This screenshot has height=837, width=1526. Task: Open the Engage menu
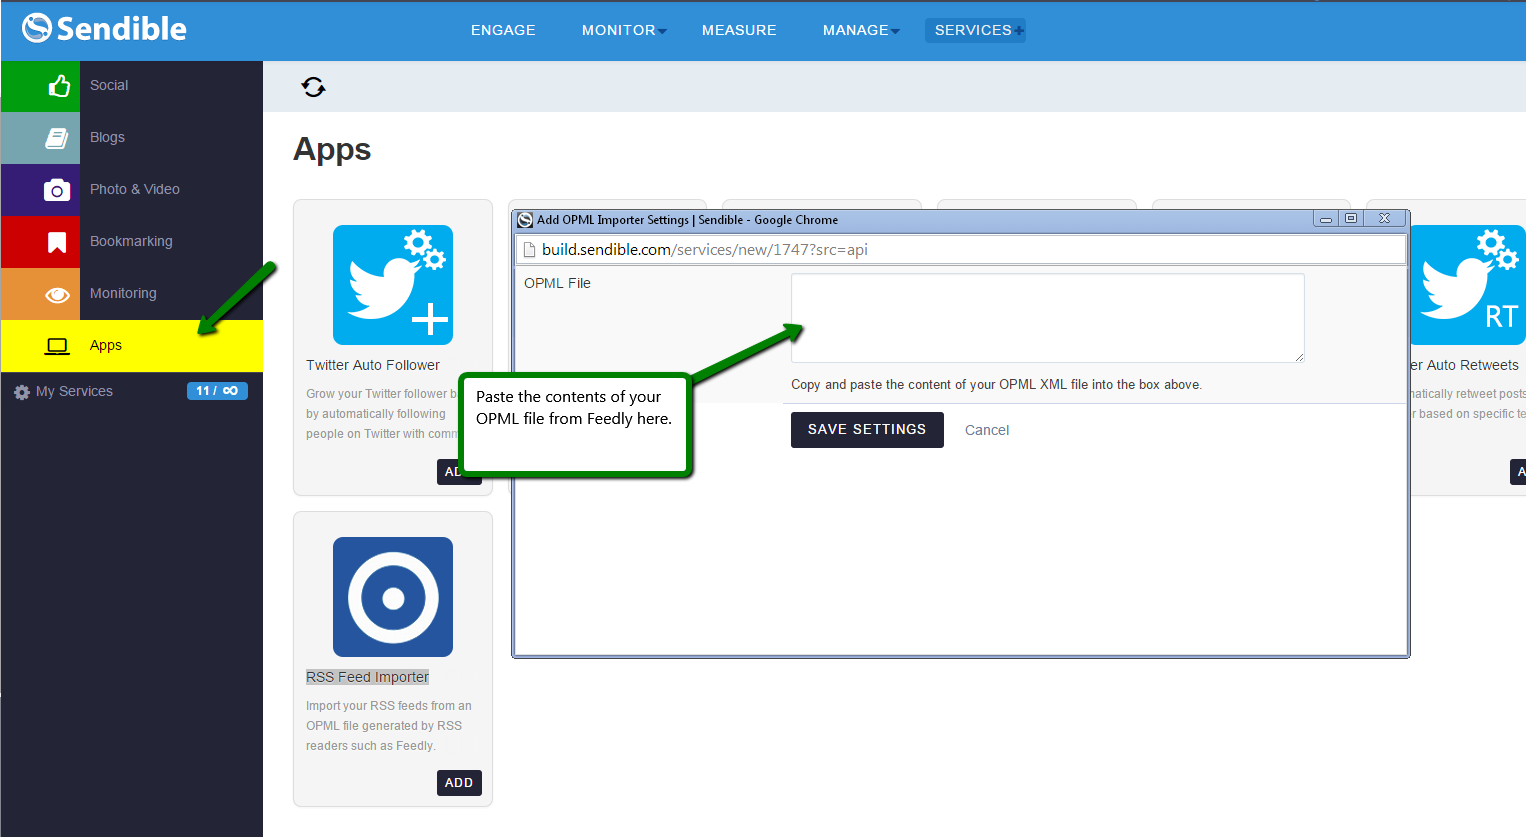(503, 30)
